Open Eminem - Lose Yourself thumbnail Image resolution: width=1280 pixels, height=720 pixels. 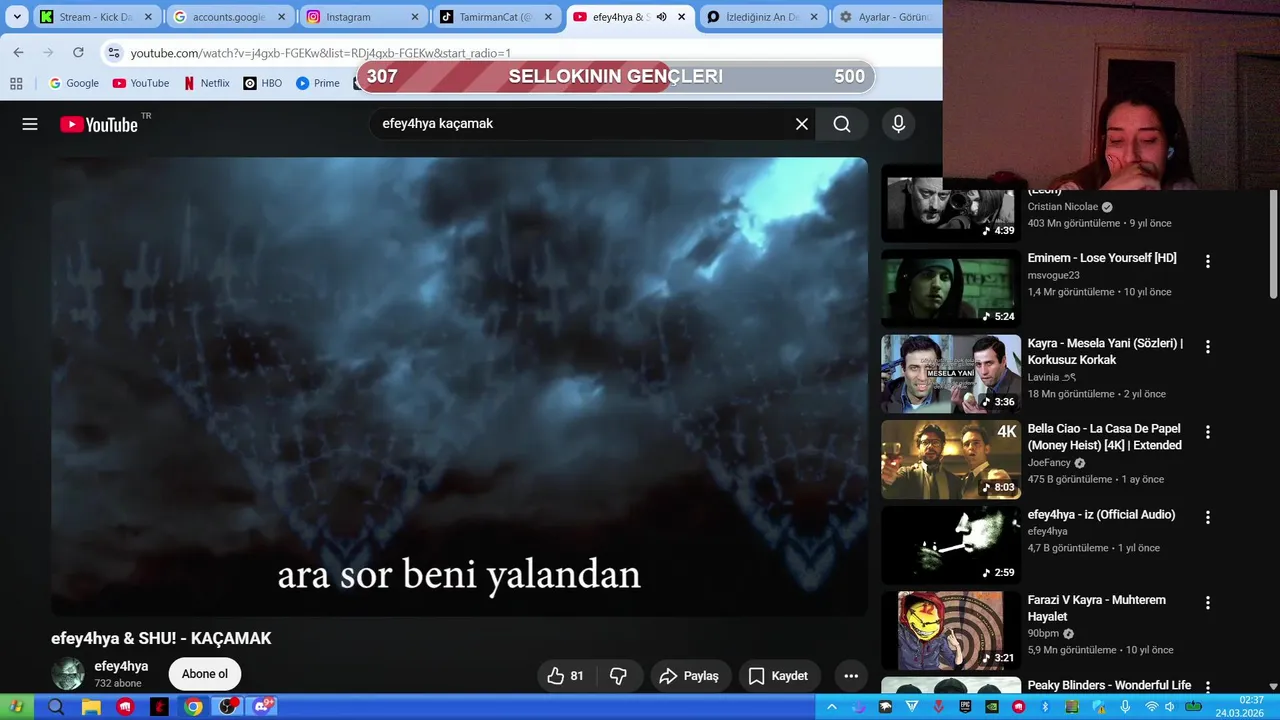tap(950, 288)
